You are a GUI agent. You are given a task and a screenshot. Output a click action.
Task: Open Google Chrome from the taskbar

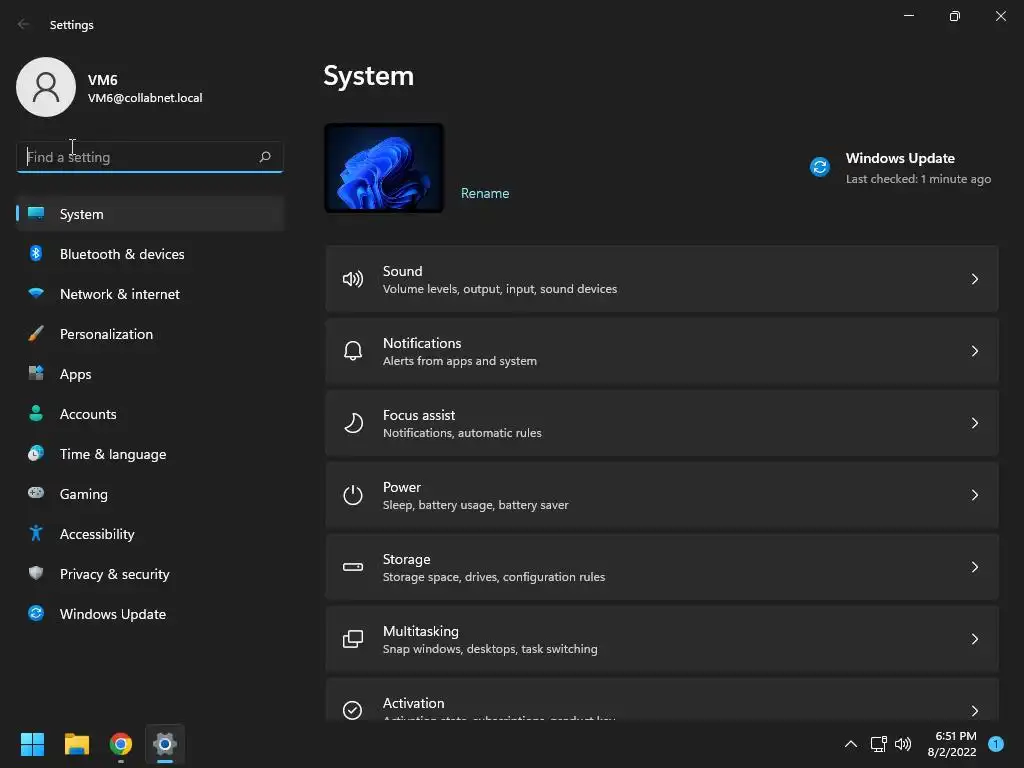click(x=121, y=744)
